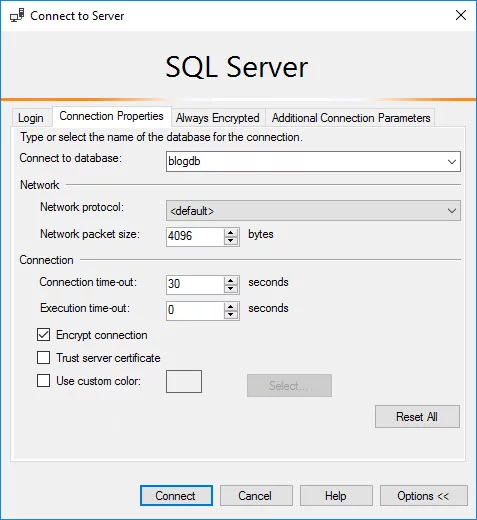Expand the Connect to database dropdown arrow
This screenshot has height=520, width=477.
(452, 162)
